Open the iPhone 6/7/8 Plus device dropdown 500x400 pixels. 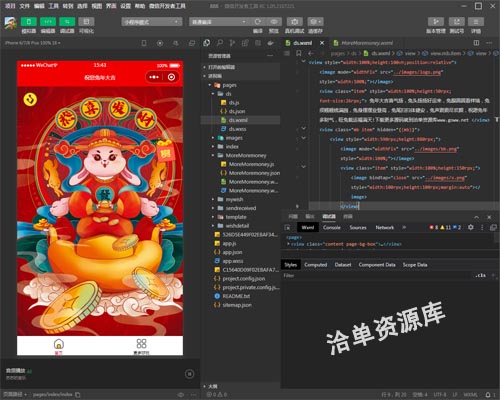coord(33,43)
